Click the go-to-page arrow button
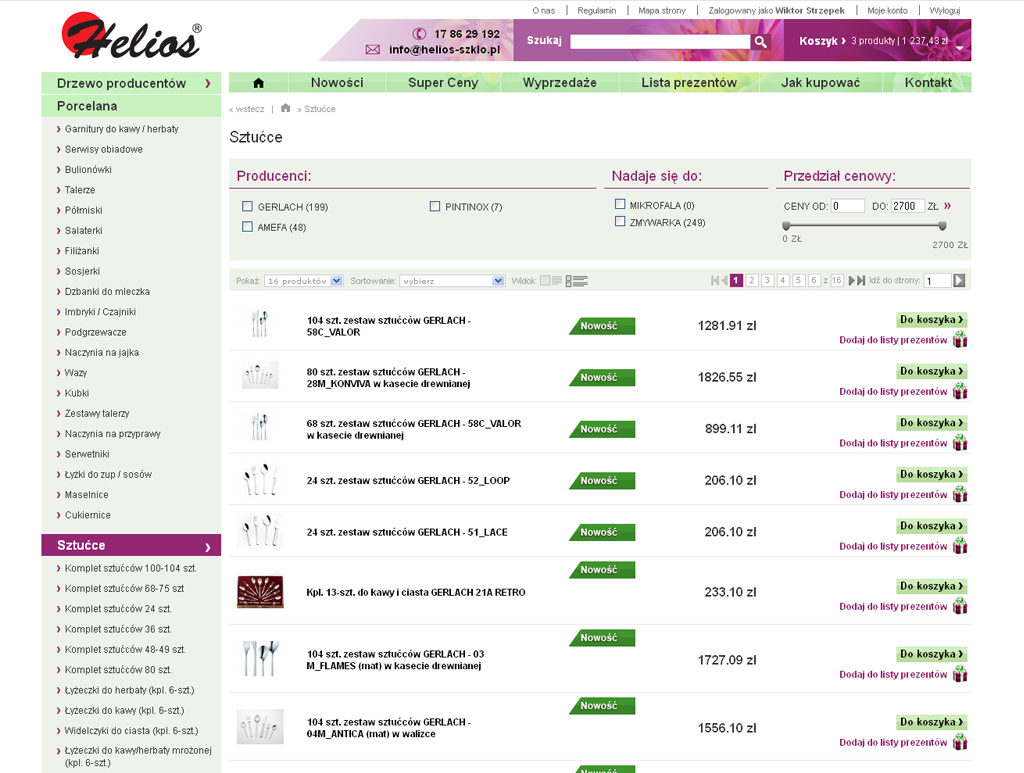Screen dimensions: 1024x773 (x=959, y=281)
